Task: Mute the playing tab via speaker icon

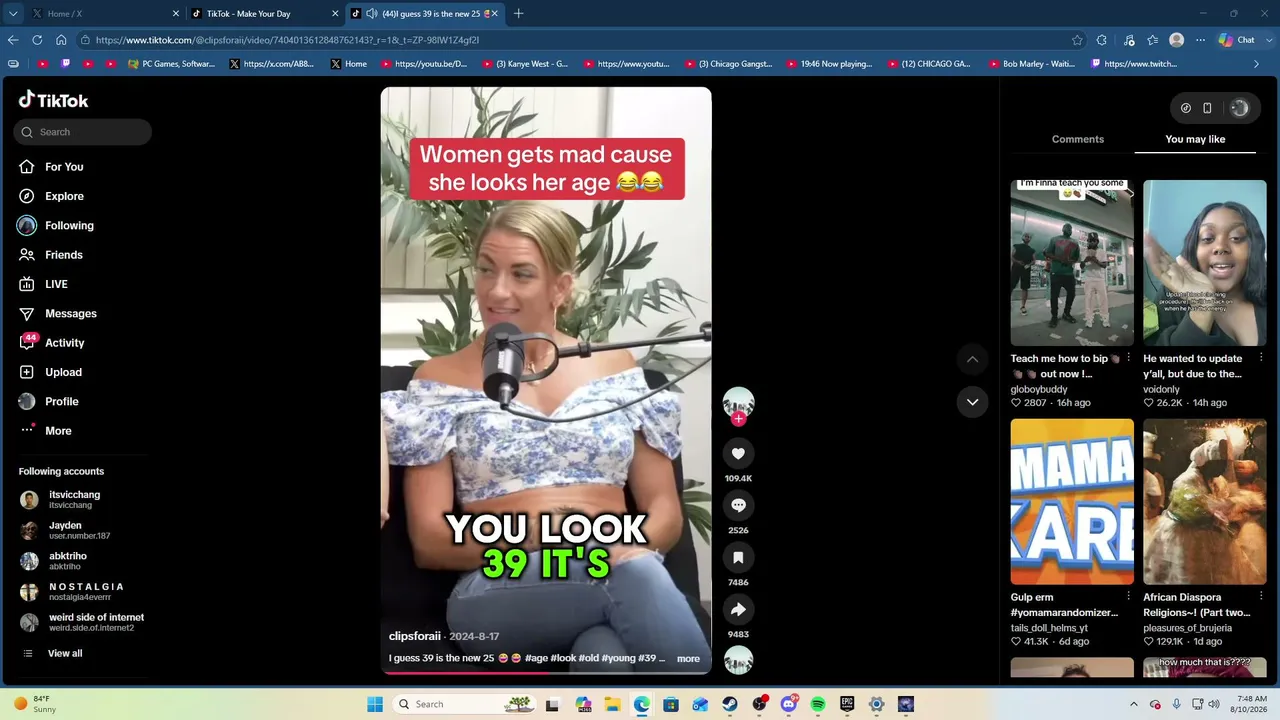Action: point(372,14)
